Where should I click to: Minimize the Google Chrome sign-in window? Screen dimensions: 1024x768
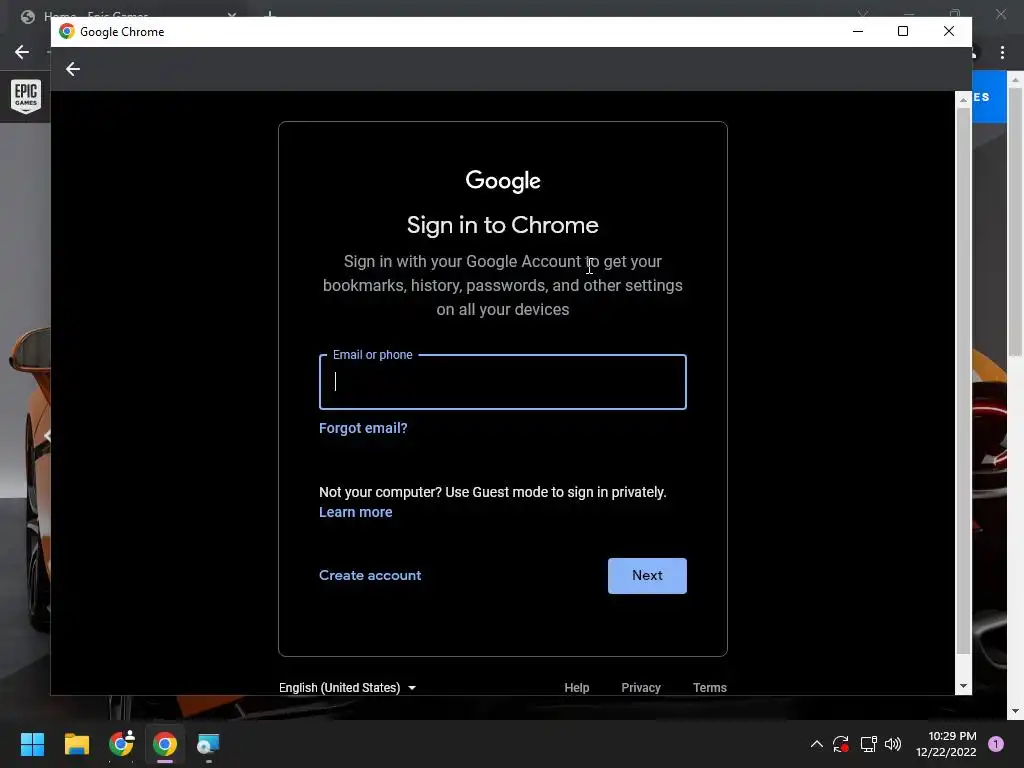click(x=857, y=31)
